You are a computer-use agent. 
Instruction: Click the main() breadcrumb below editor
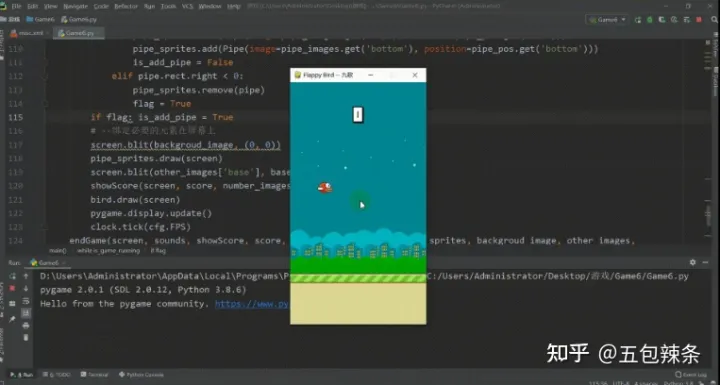tap(58, 251)
